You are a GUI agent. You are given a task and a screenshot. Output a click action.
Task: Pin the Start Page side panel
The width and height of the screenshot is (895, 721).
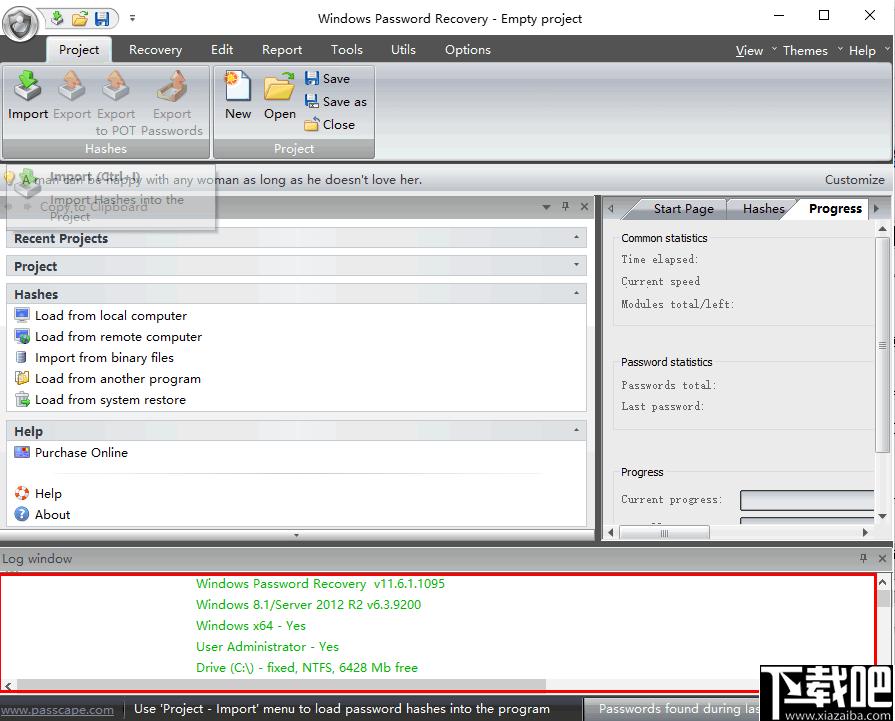tap(566, 206)
